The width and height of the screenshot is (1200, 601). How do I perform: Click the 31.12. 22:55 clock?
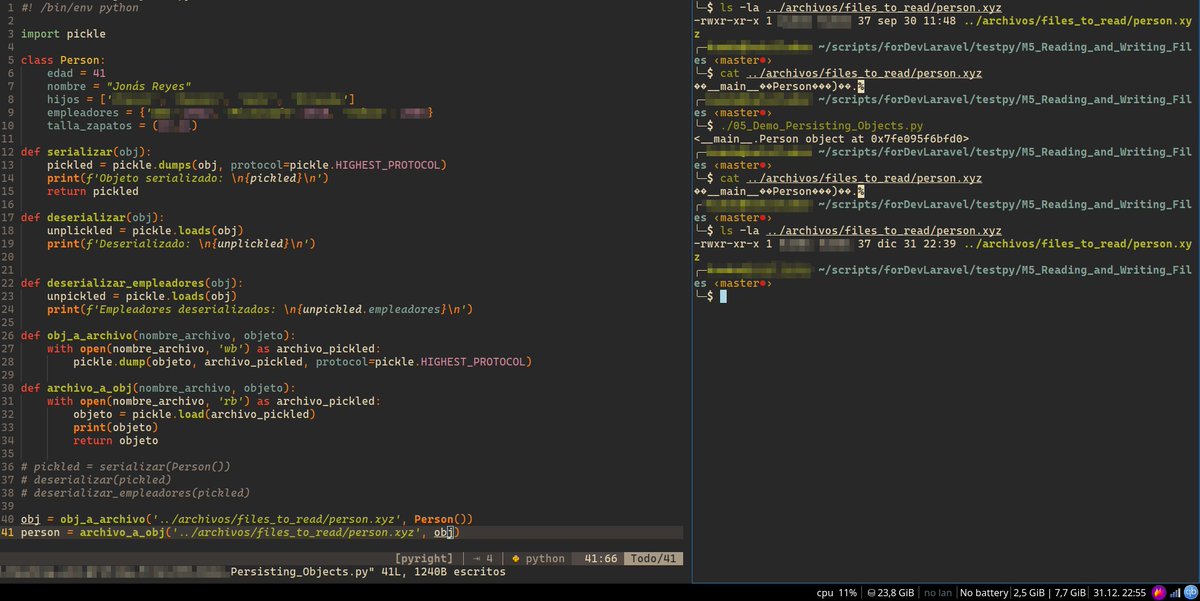point(1121,593)
